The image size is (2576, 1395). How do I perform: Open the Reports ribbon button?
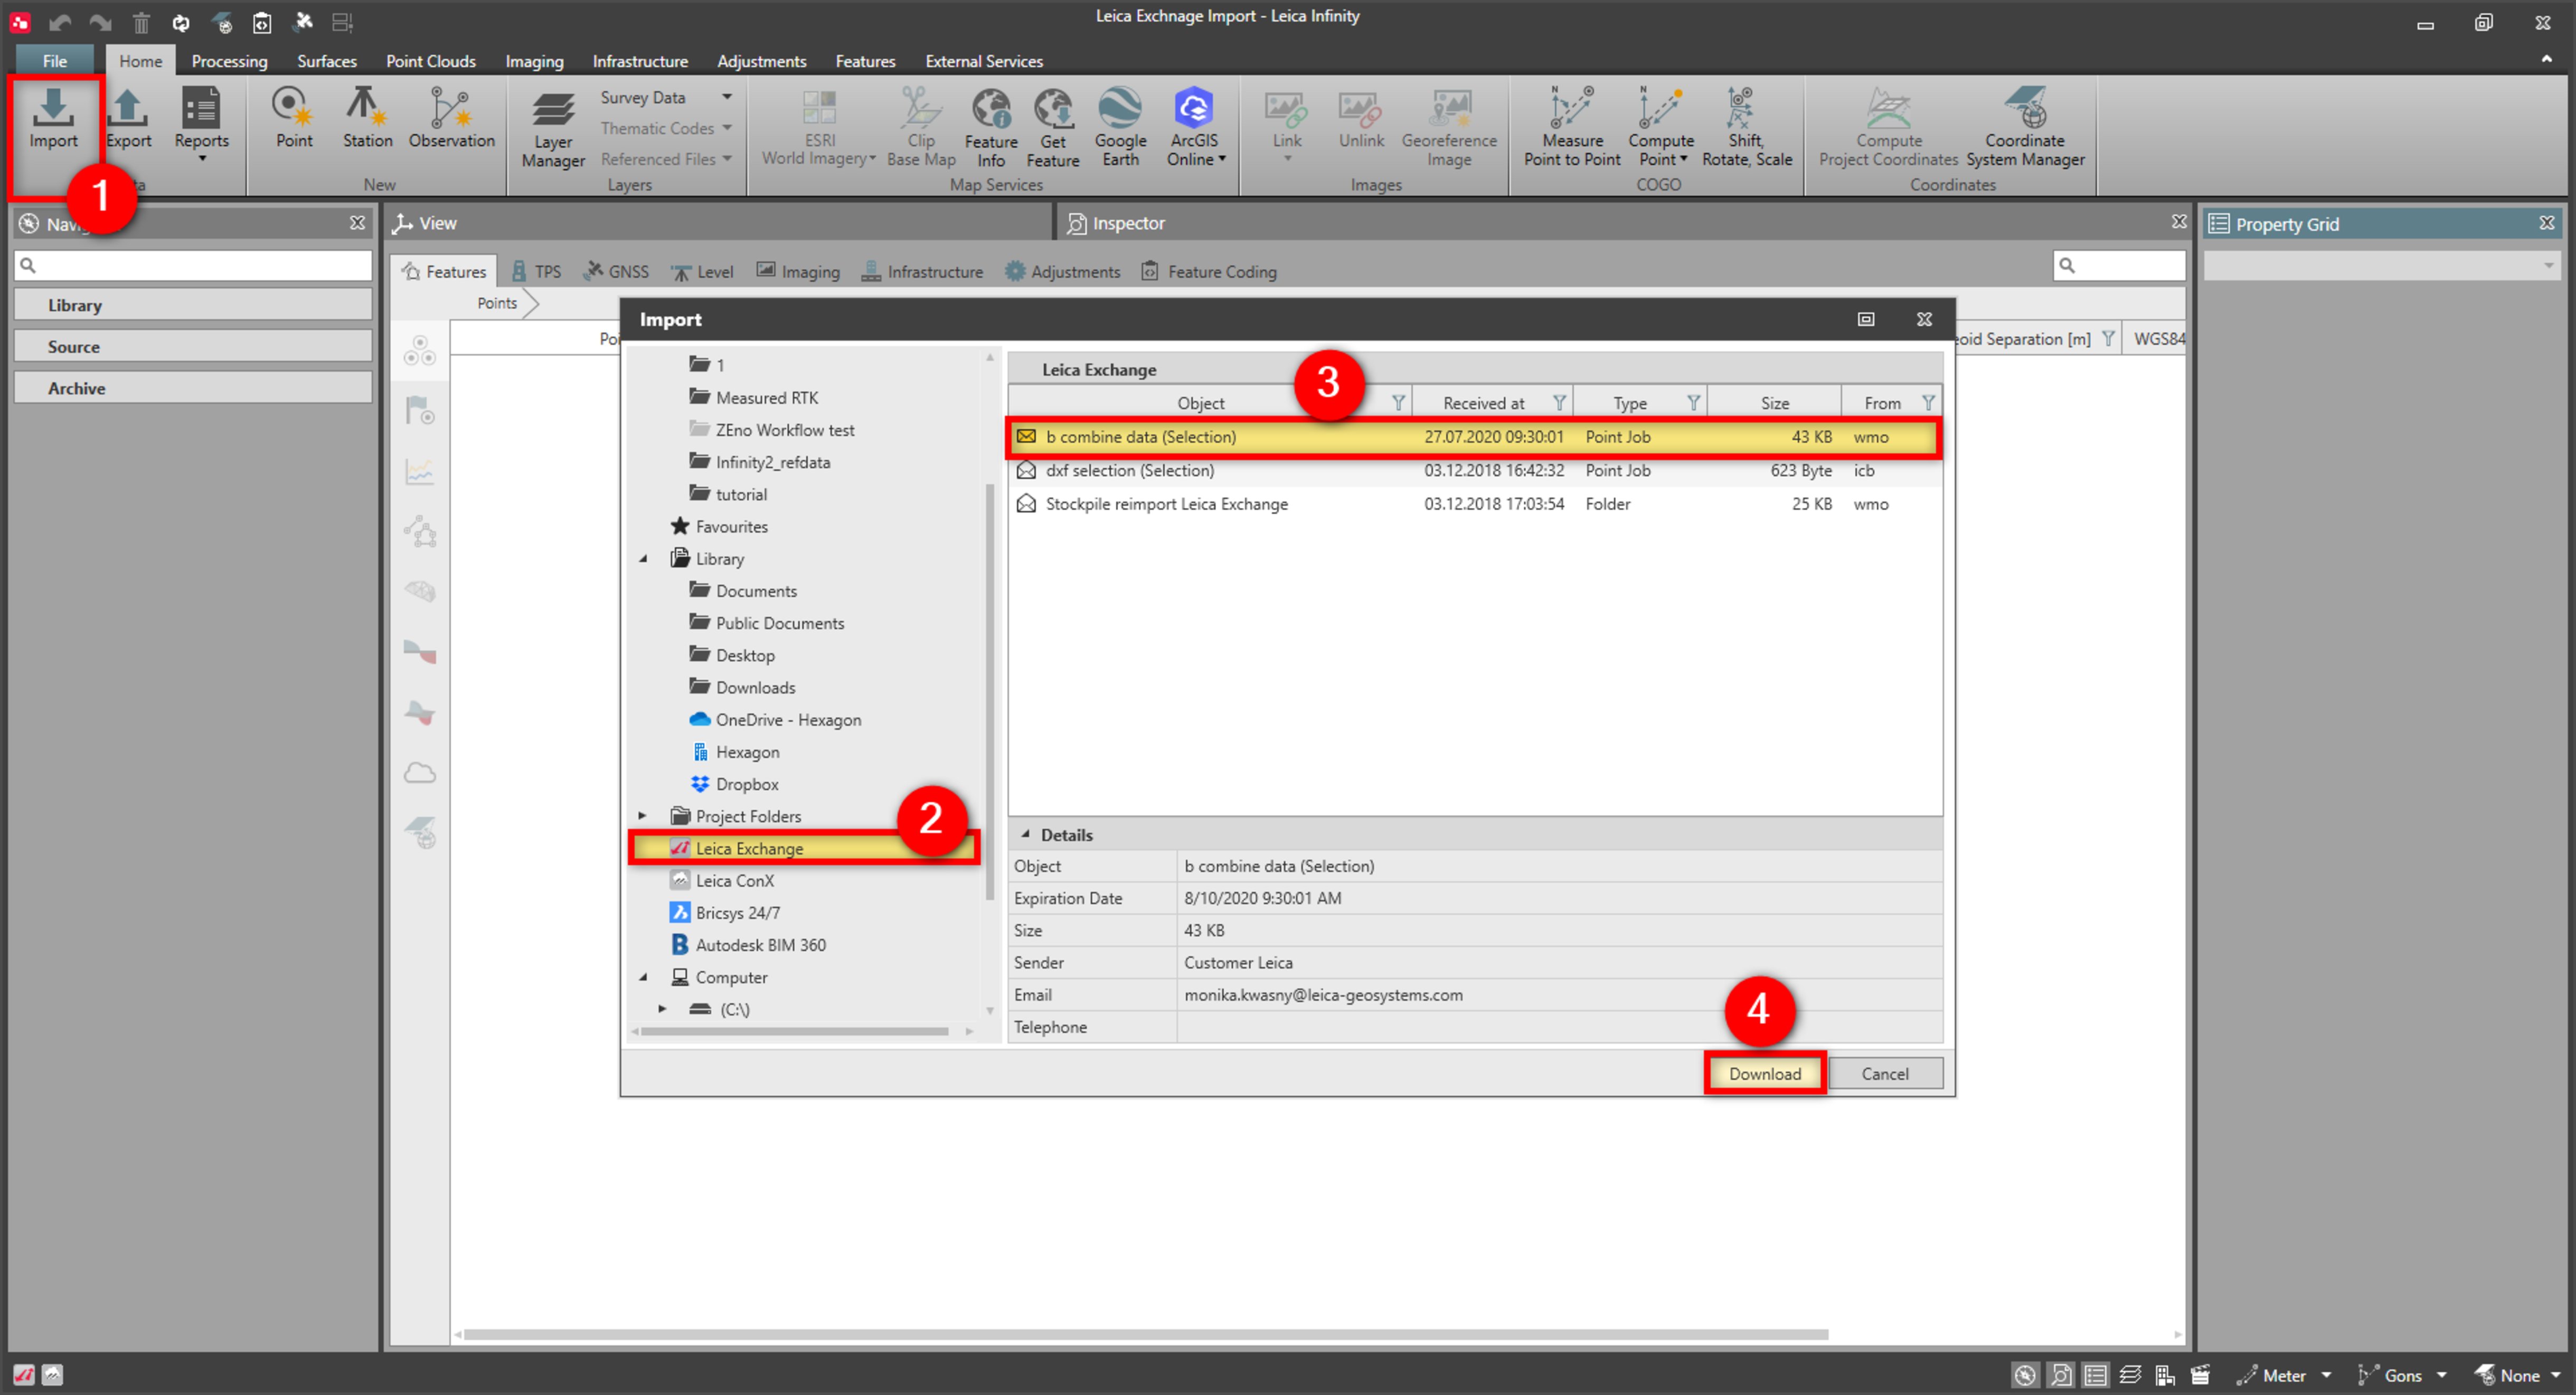(201, 124)
